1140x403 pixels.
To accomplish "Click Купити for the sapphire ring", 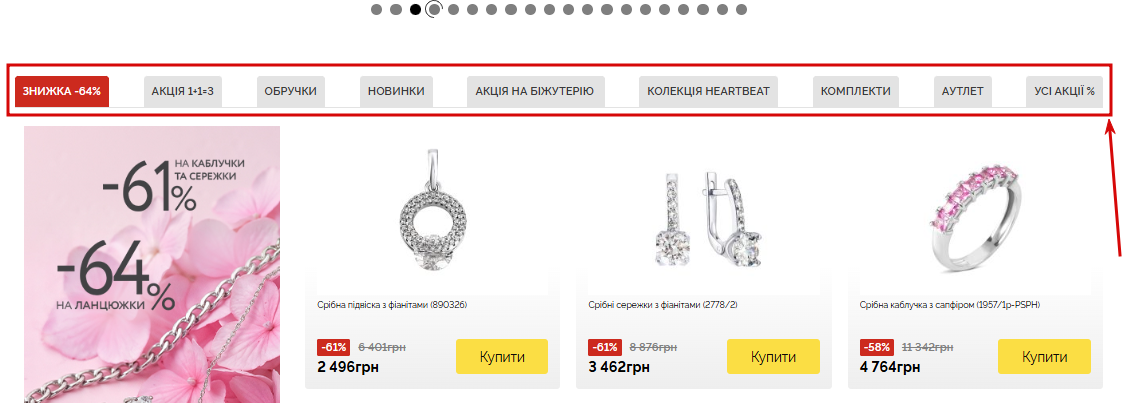I will point(1045,356).
